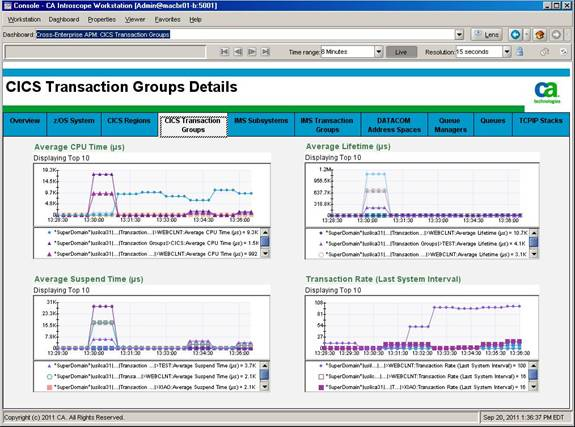Select TEST Average Lifetime 4.1K legend entry
The image size is (575, 427).
[x=422, y=244]
